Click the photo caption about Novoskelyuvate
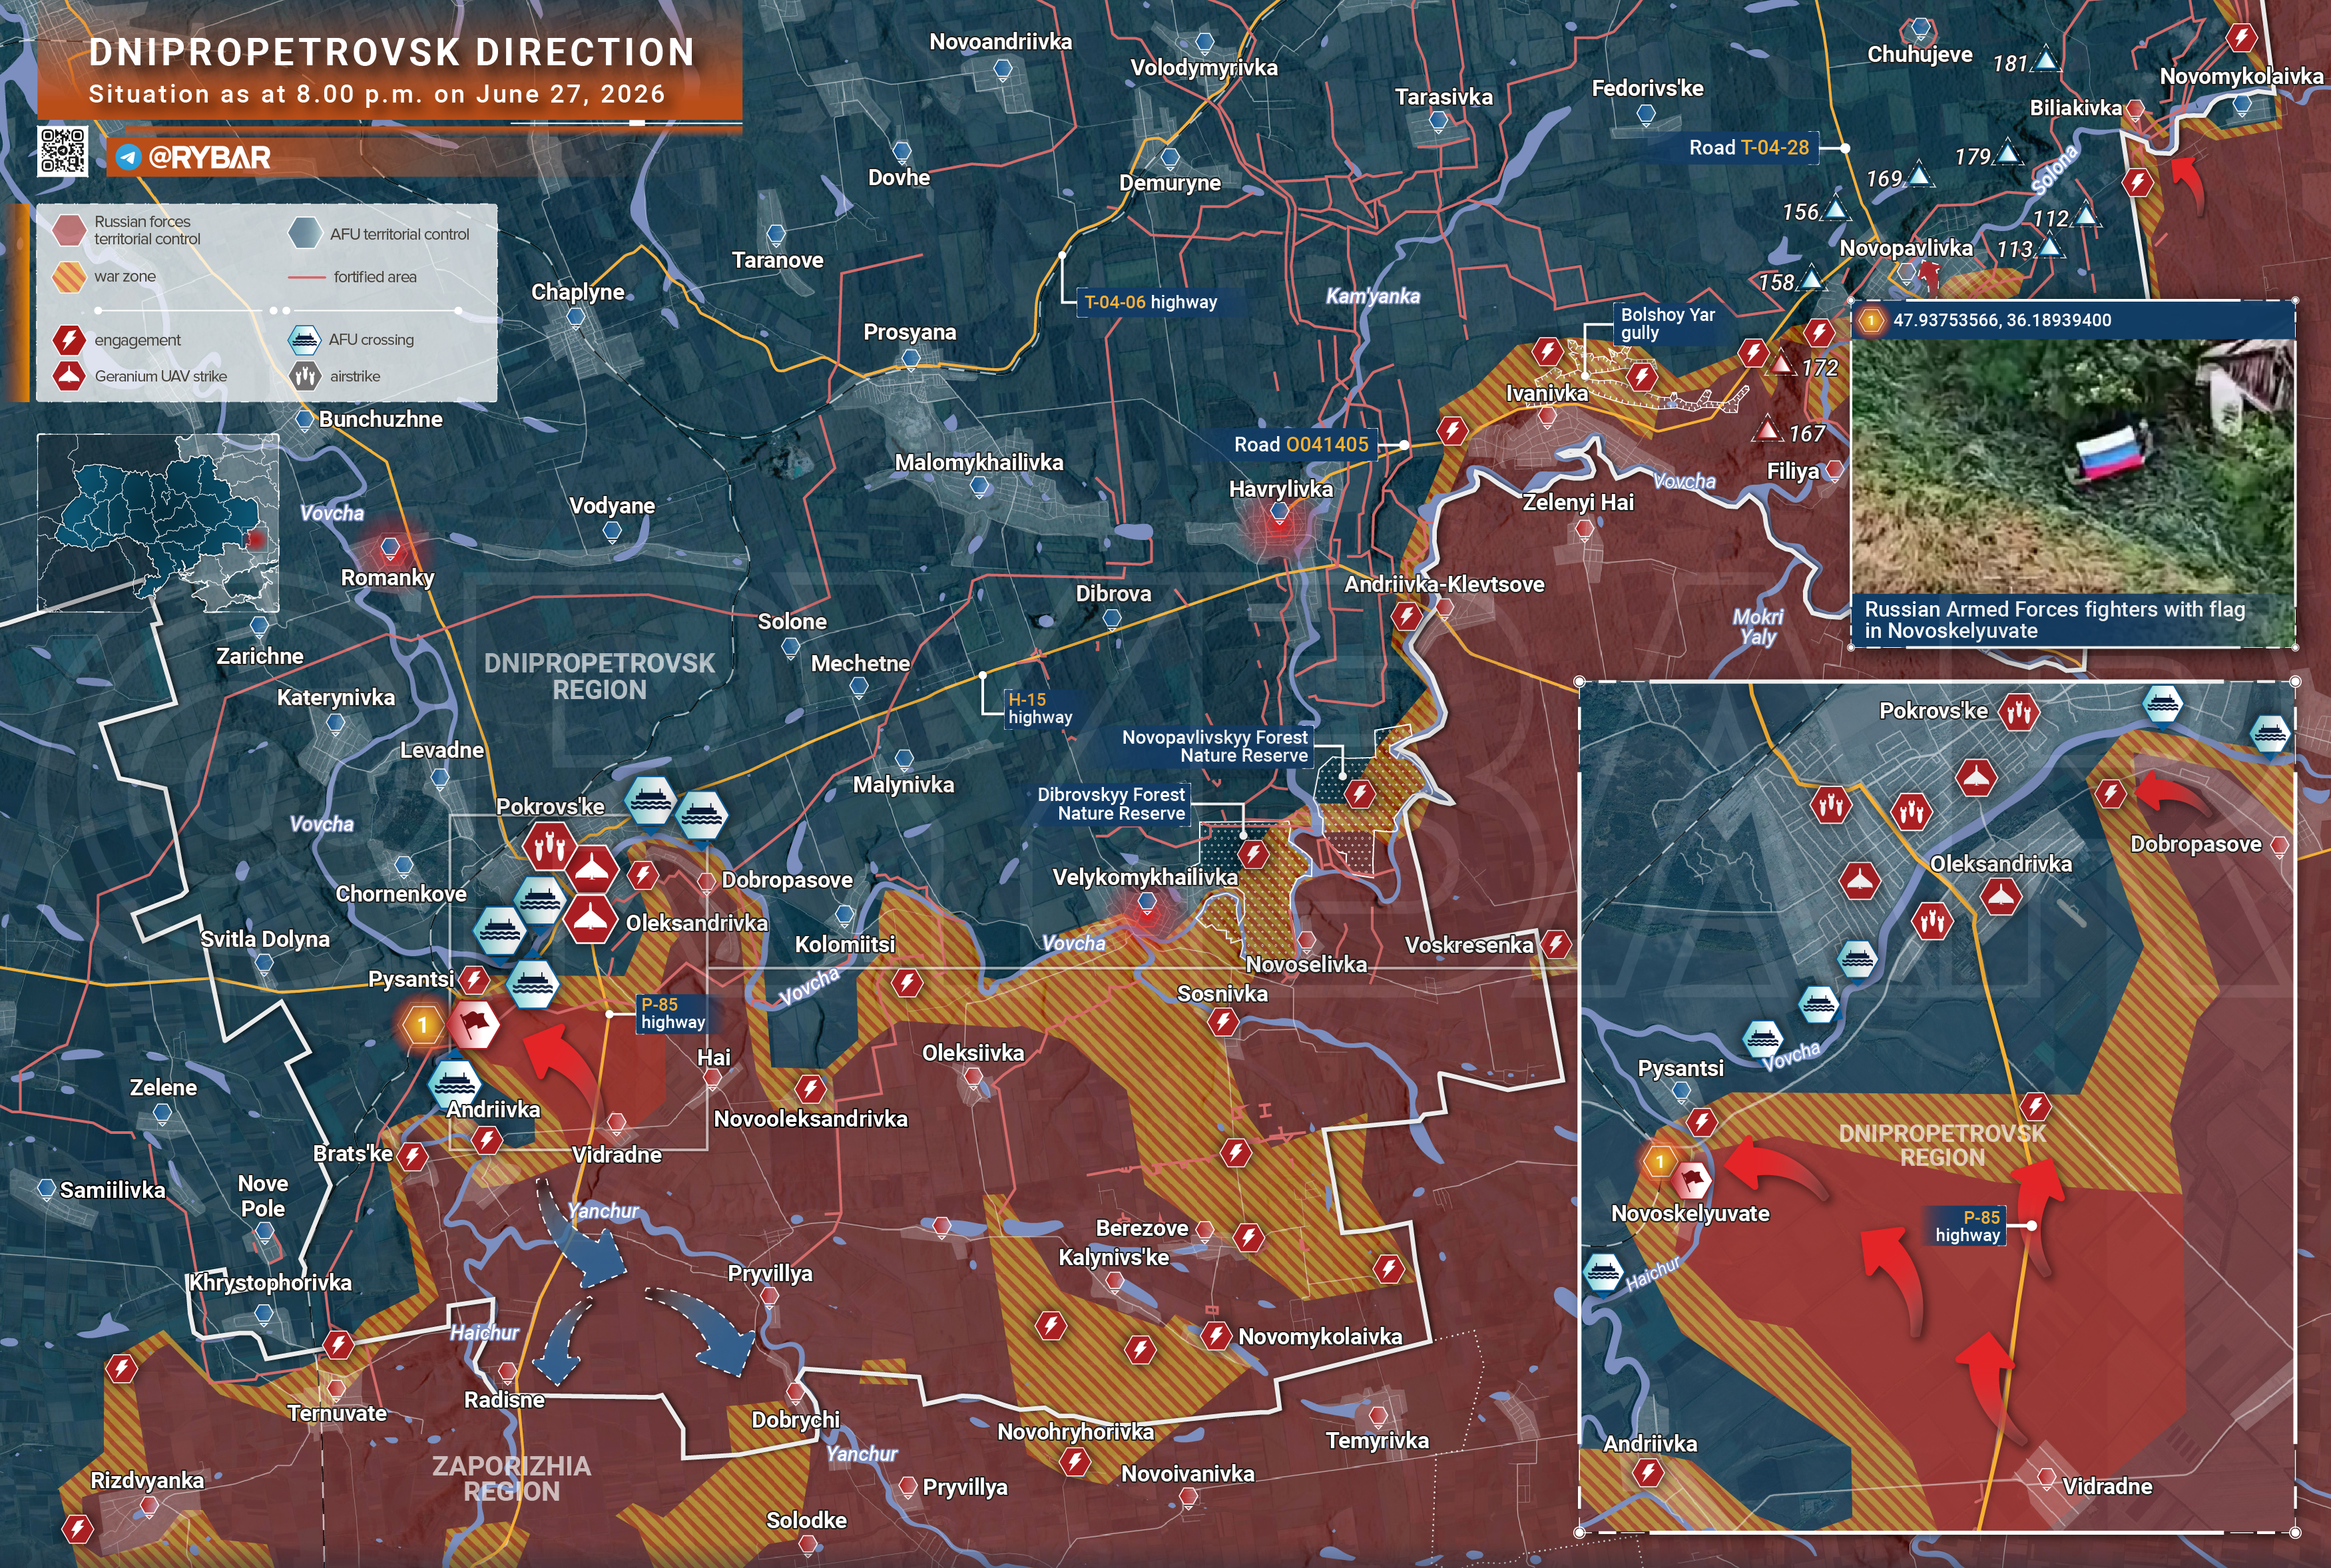Image resolution: width=2331 pixels, height=1568 pixels. (2054, 620)
